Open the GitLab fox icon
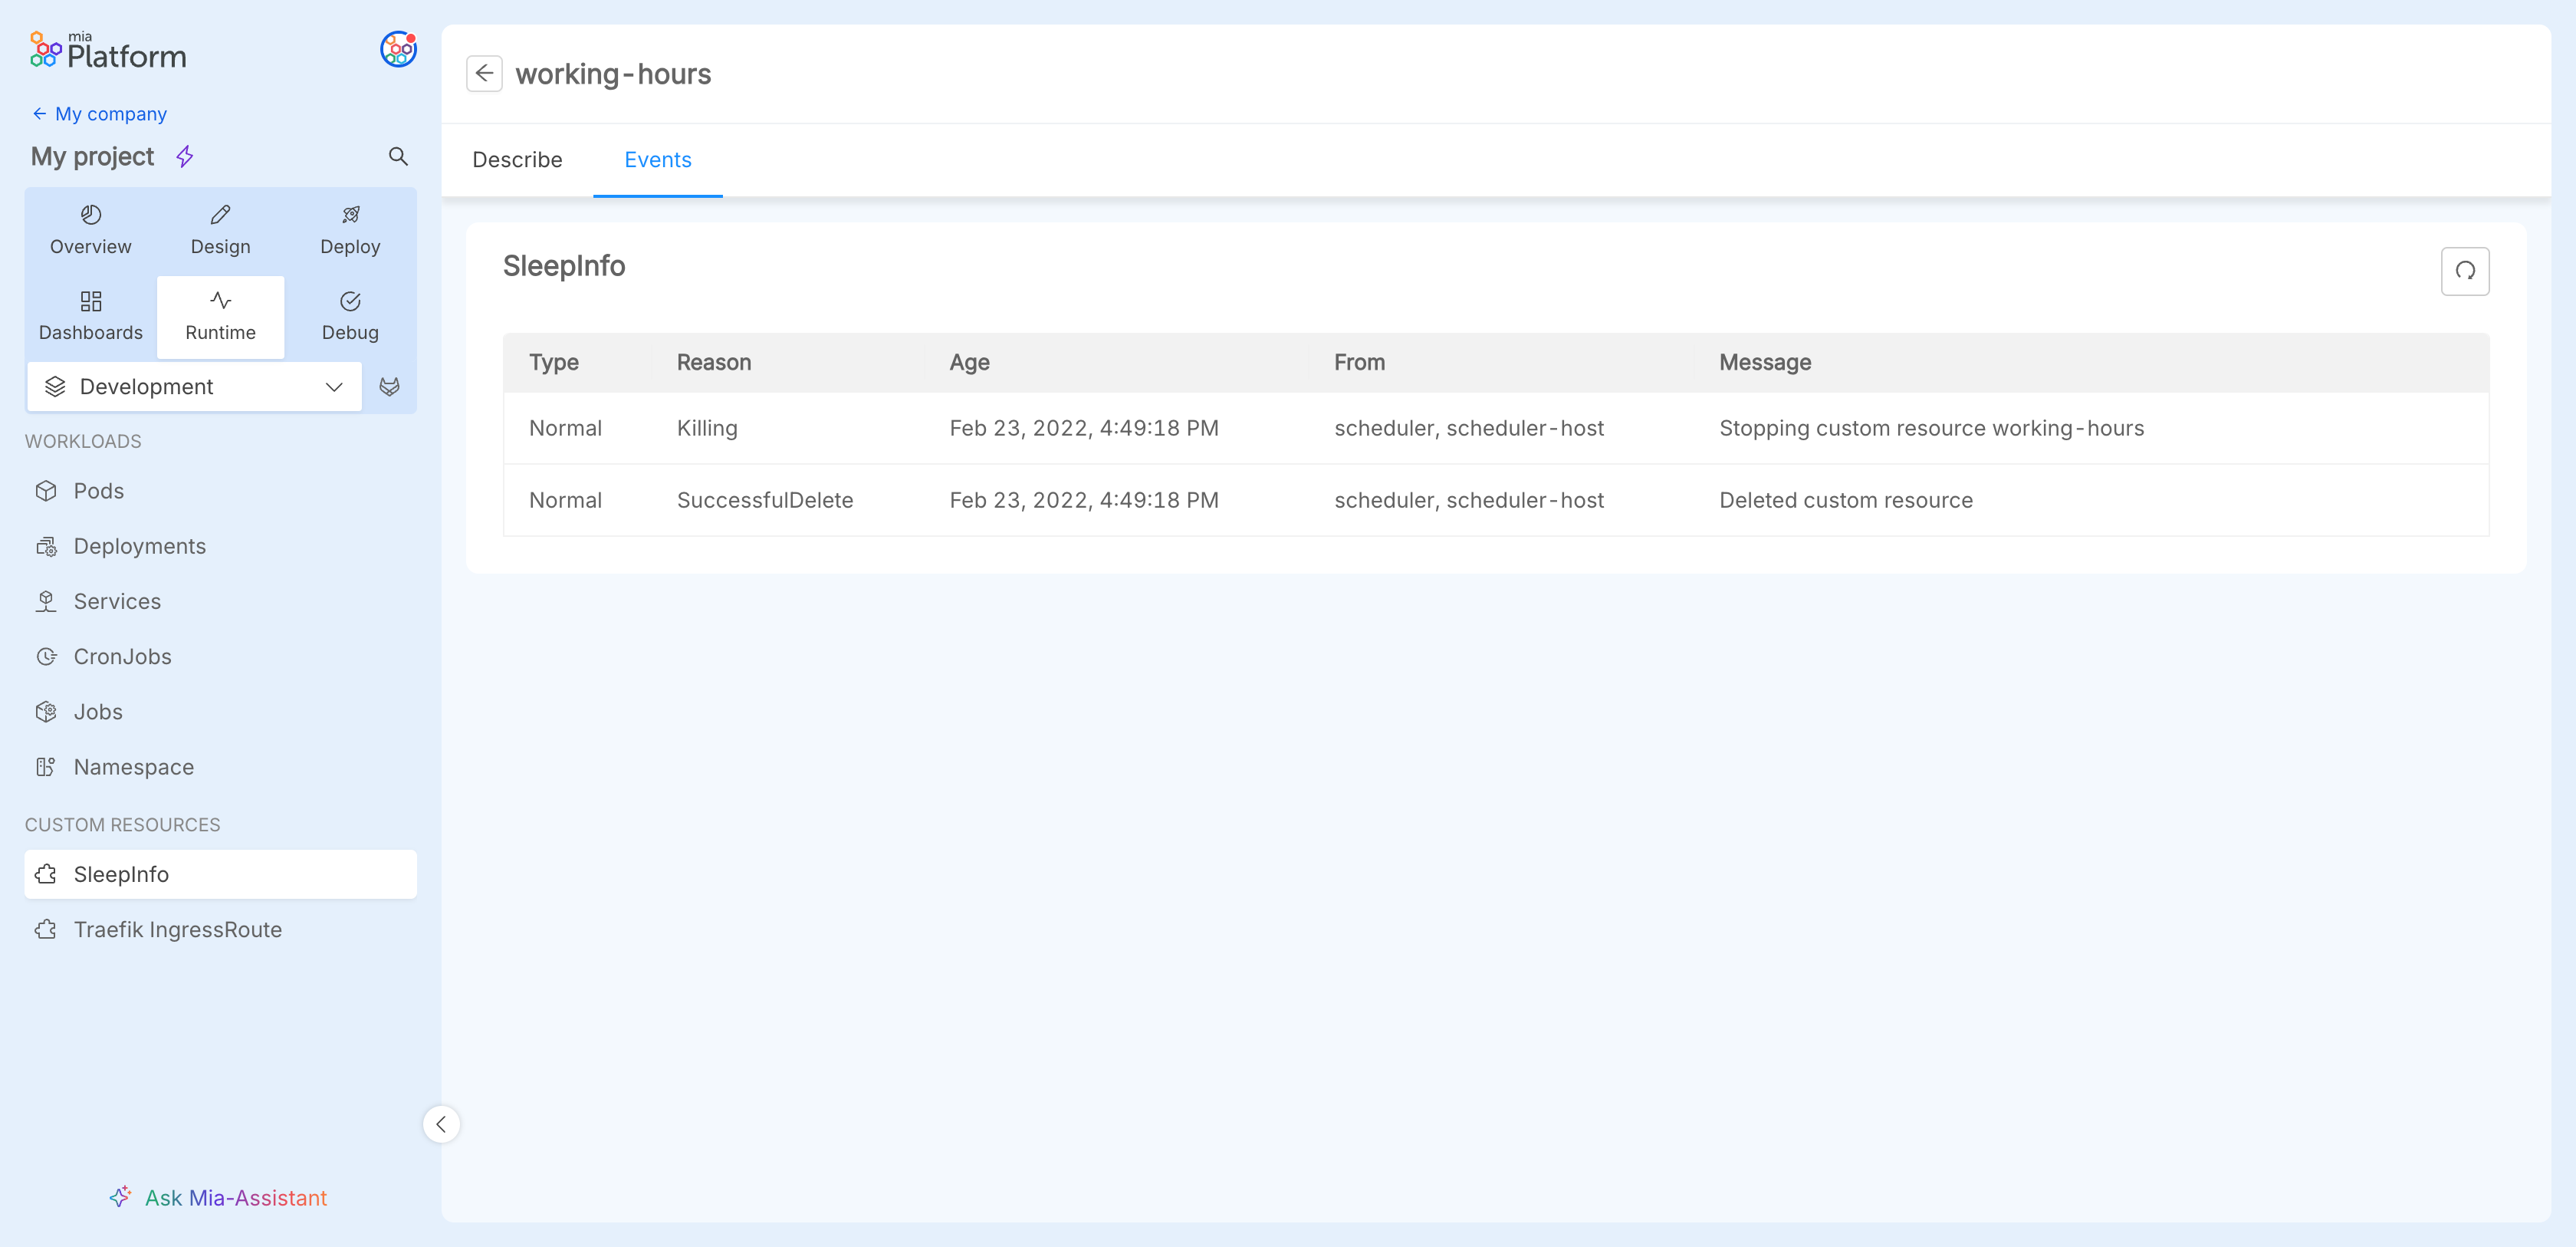Viewport: 2576px width, 1247px height. tap(390, 387)
